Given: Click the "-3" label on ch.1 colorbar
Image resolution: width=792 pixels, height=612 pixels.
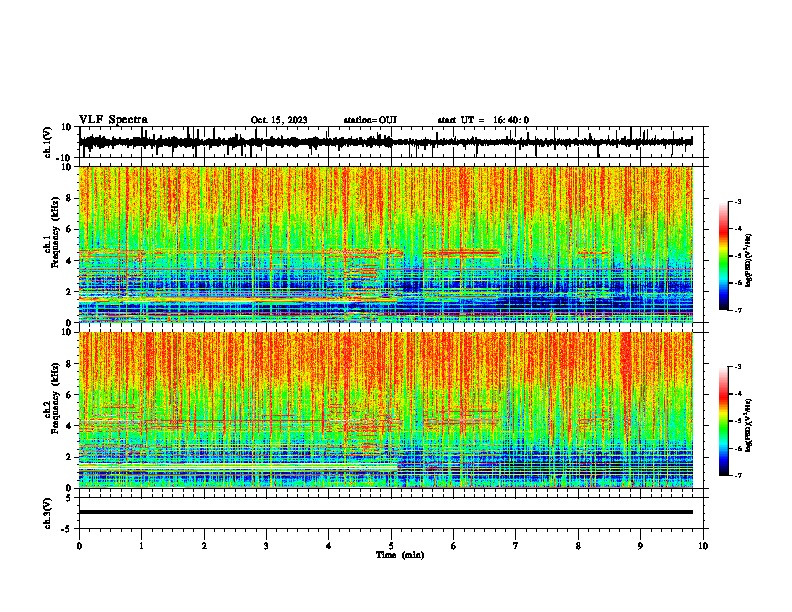Looking at the screenshot, I should coord(738,201).
